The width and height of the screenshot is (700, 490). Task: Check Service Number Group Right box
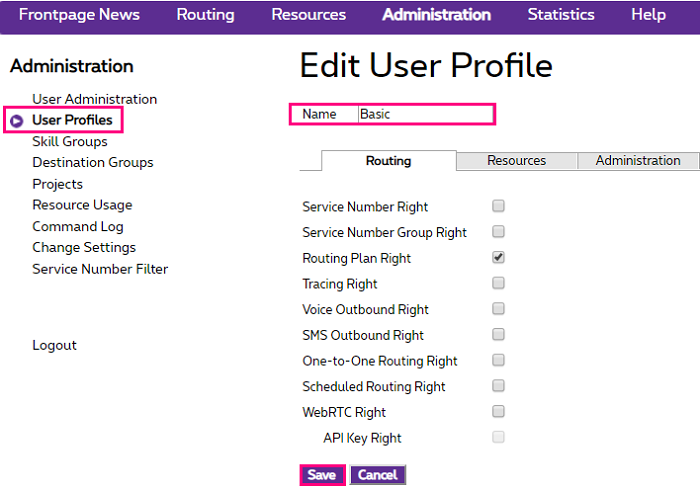point(498,232)
